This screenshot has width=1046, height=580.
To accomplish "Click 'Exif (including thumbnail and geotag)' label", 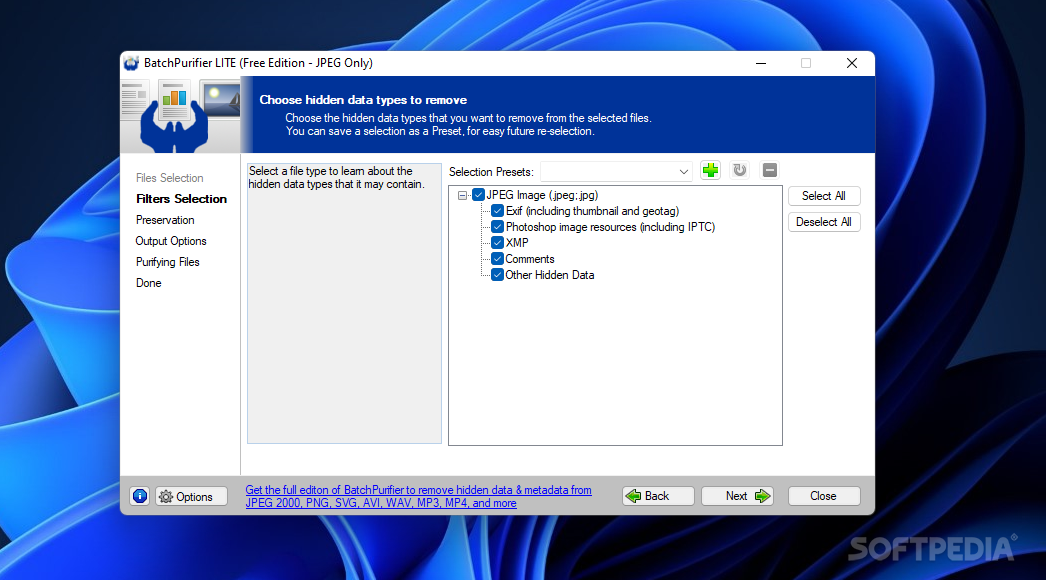I will pos(592,211).
